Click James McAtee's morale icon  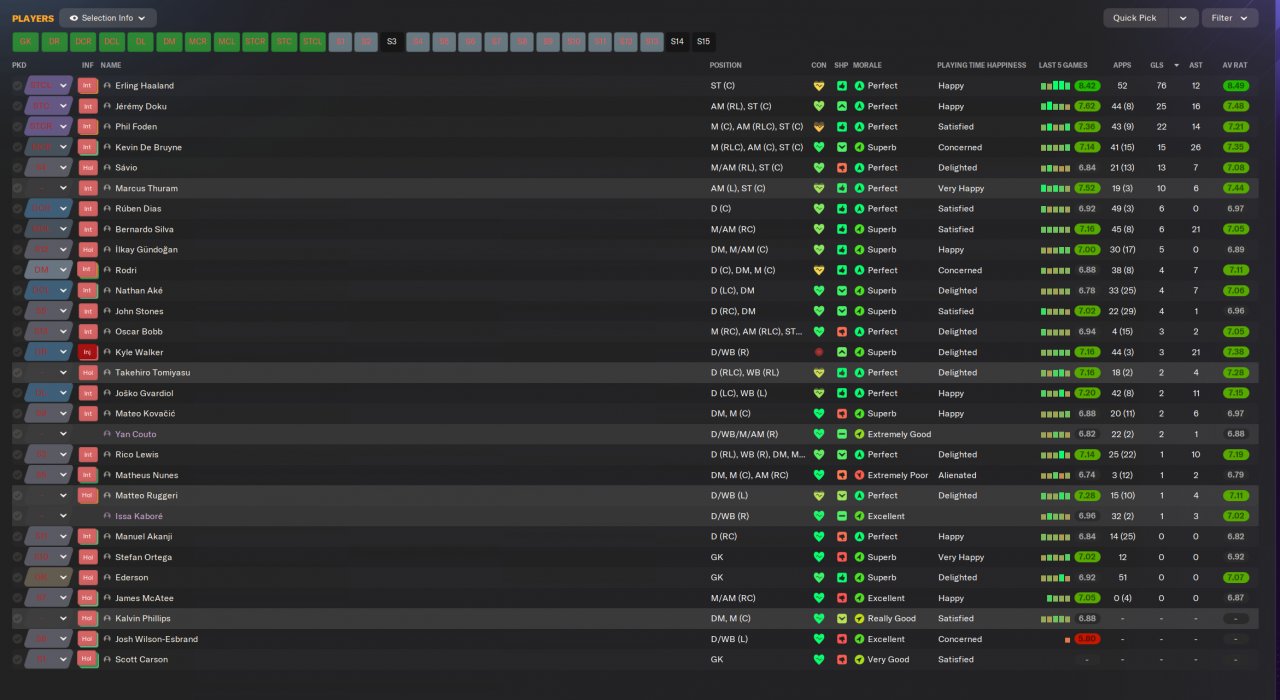pos(859,598)
